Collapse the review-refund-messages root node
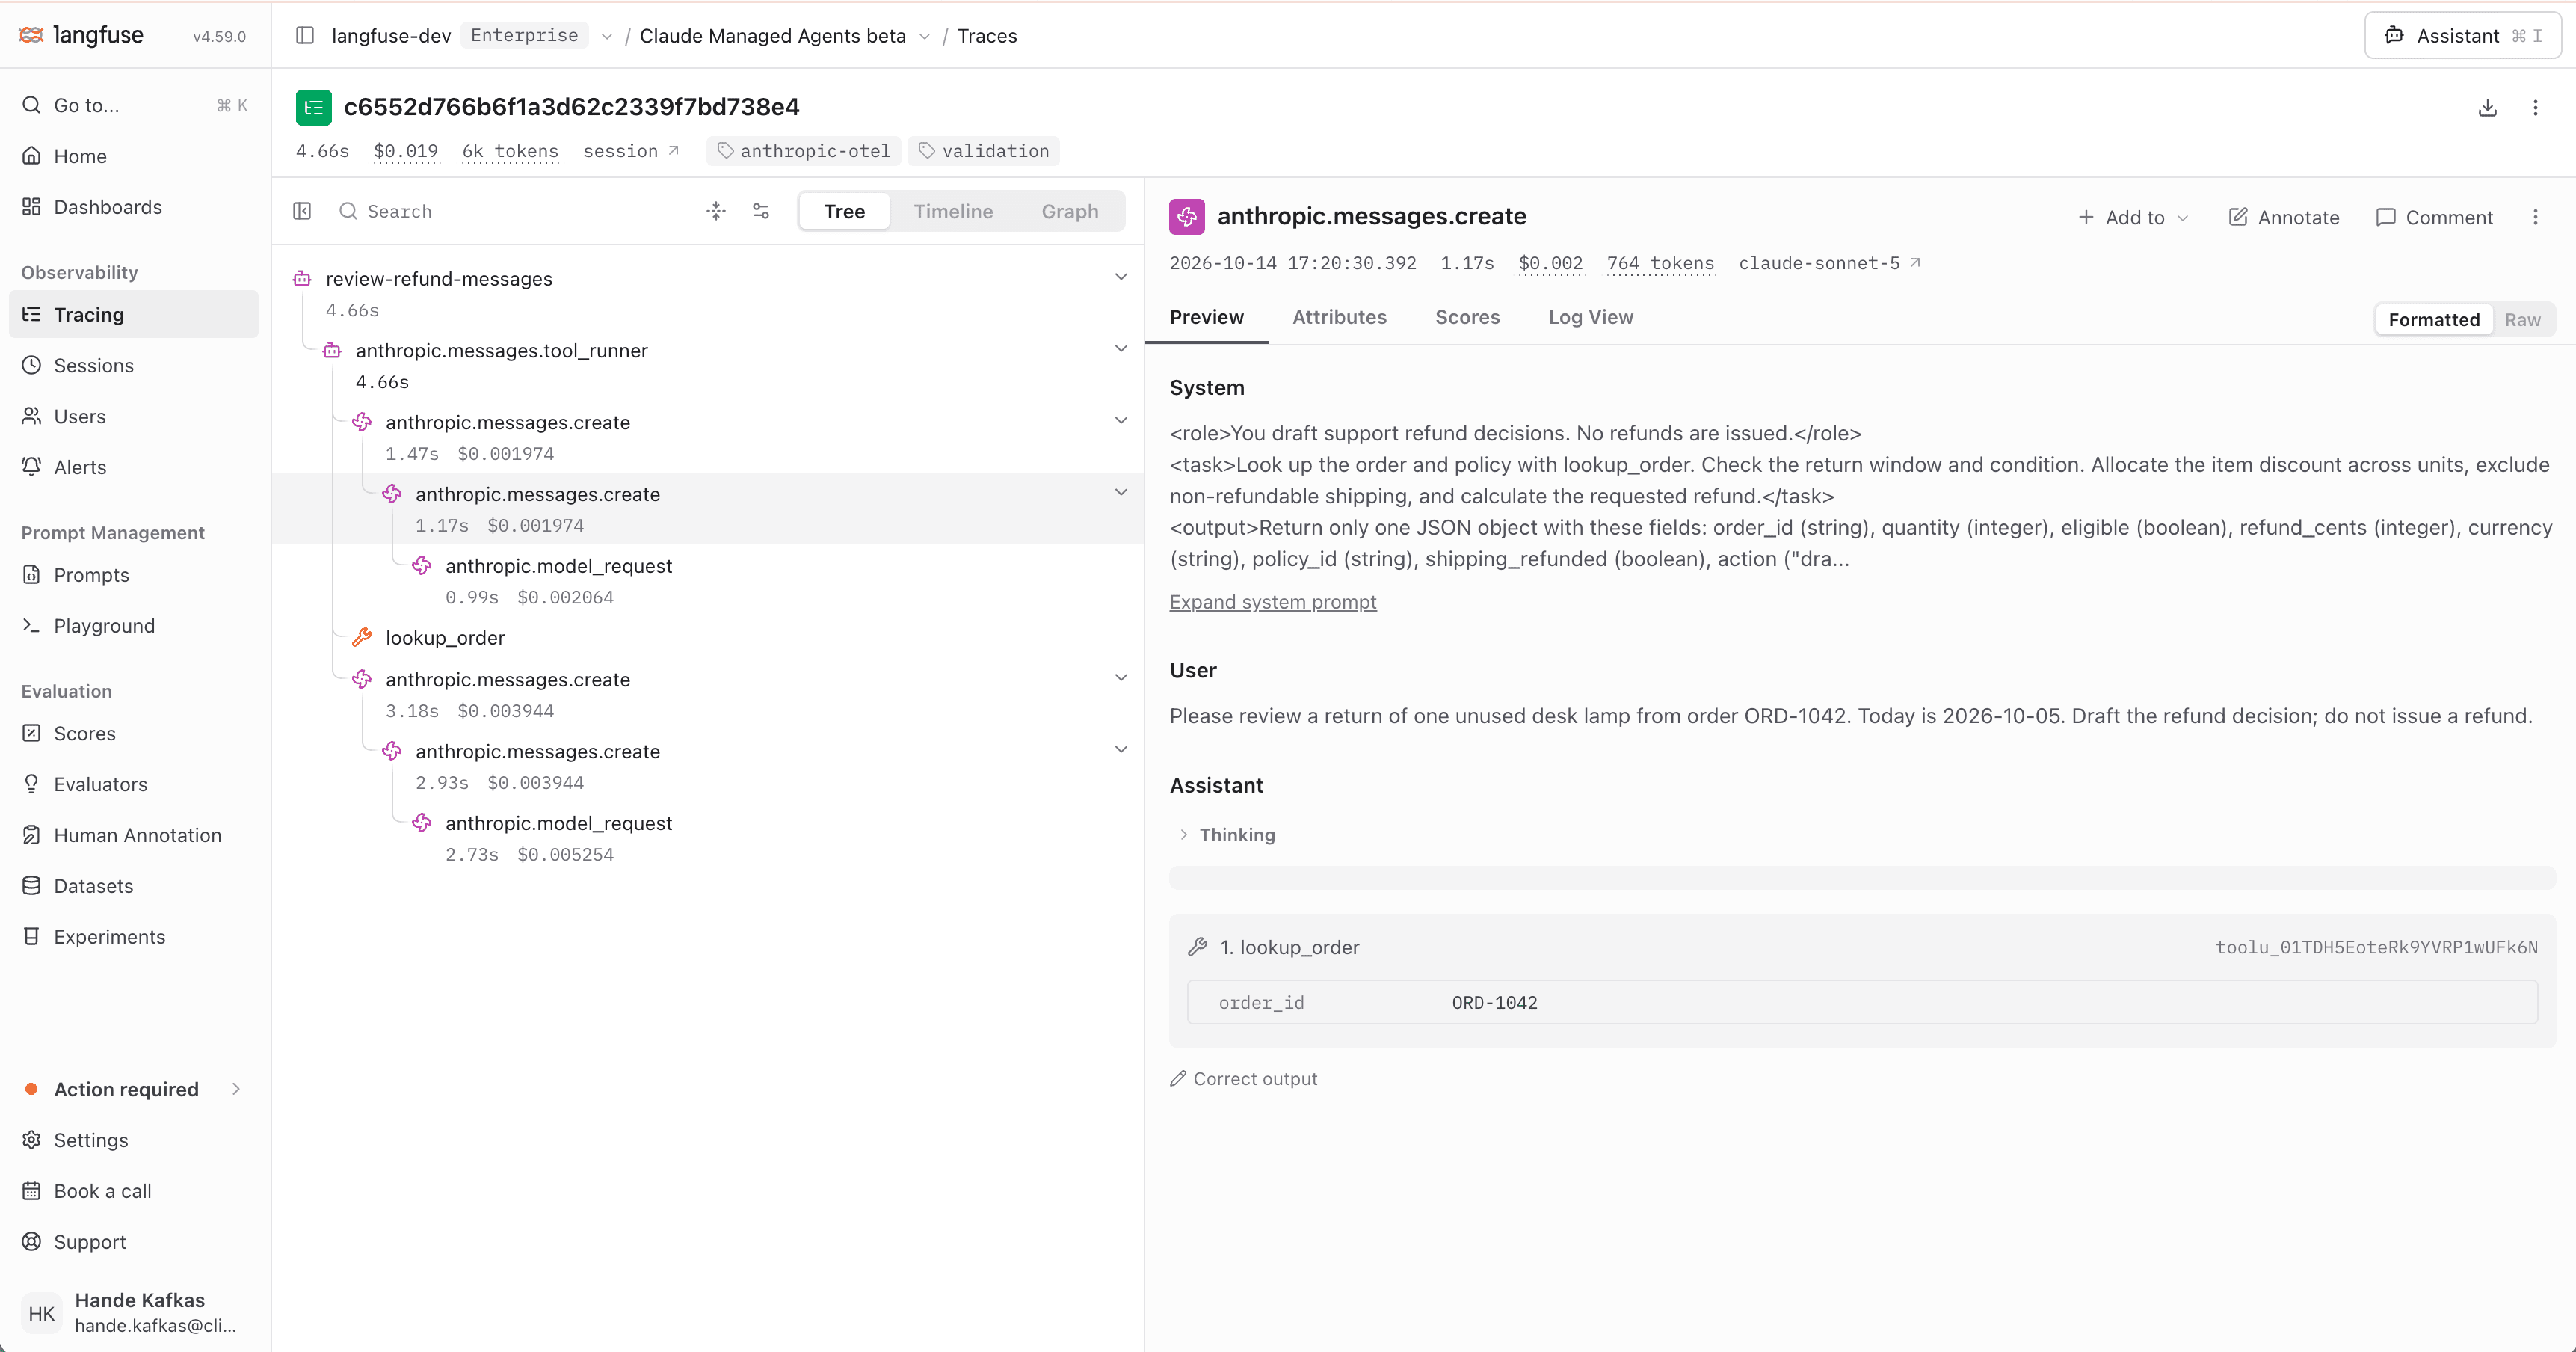 (1121, 277)
